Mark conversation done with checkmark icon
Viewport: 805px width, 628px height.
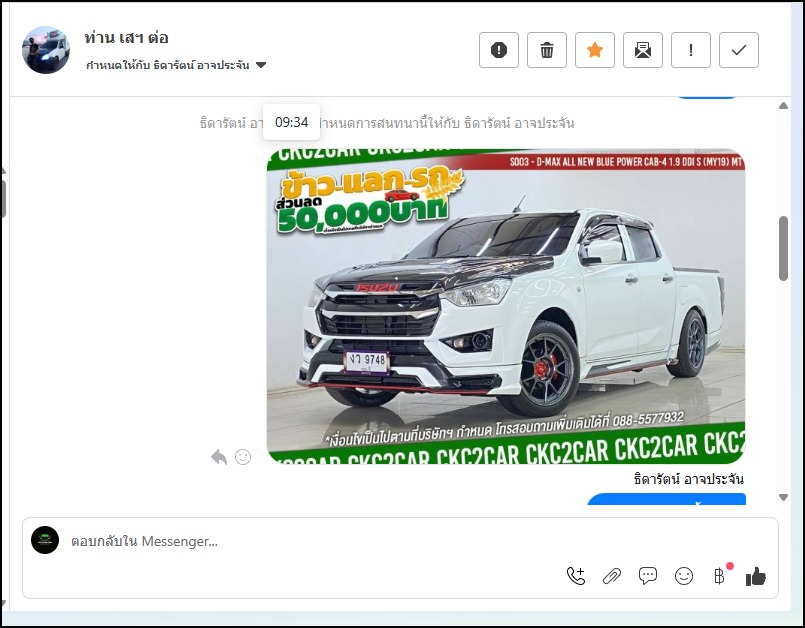[739, 50]
